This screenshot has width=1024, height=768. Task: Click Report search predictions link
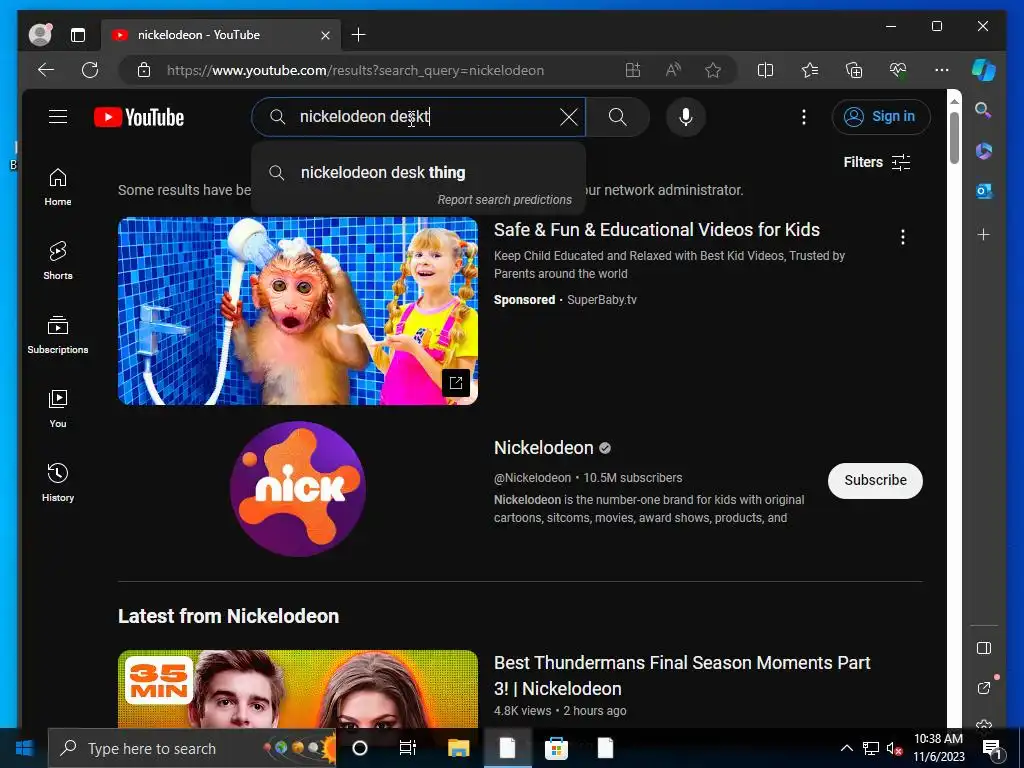[x=504, y=200]
